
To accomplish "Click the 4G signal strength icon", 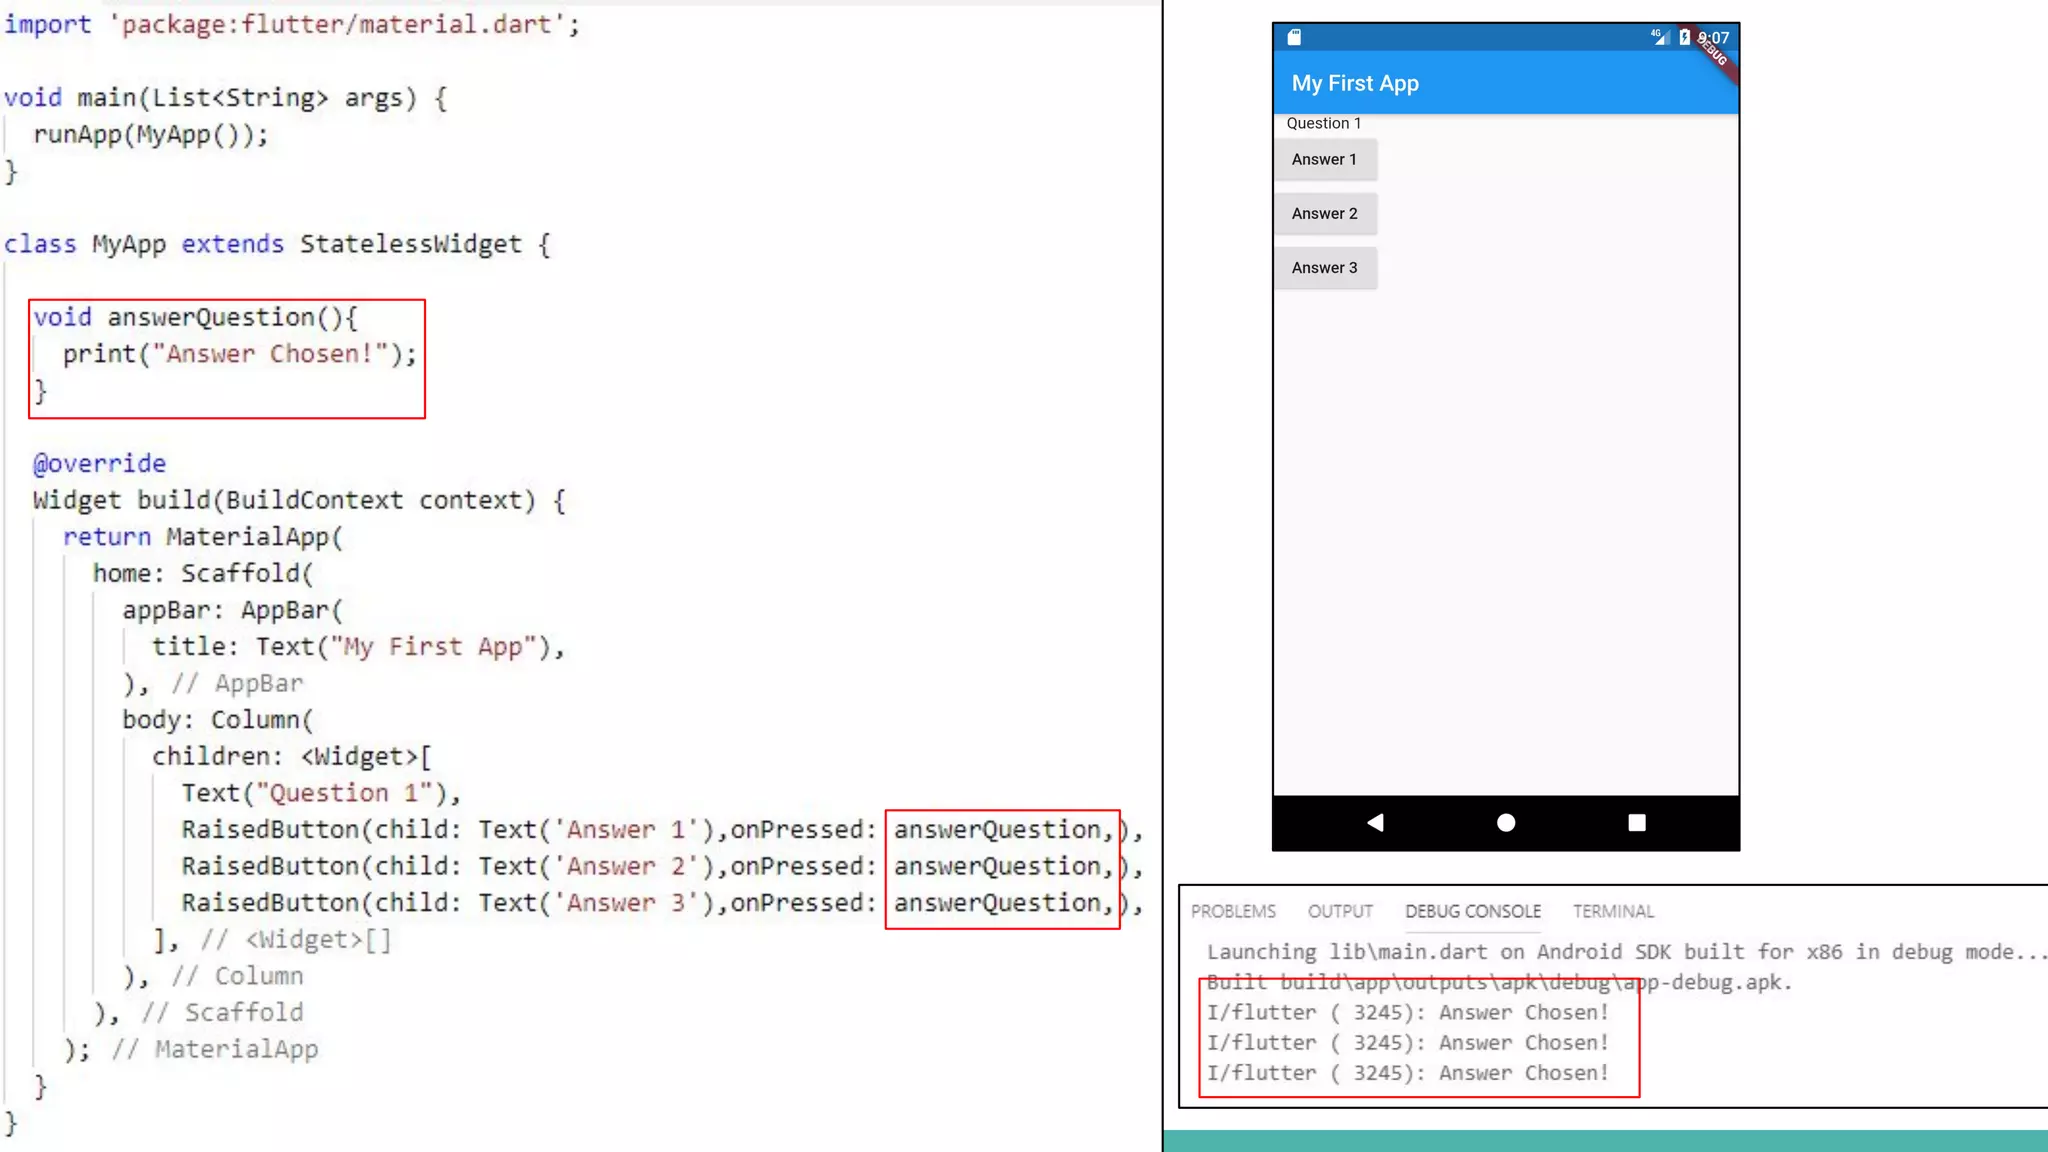I will pyautogui.click(x=1660, y=37).
